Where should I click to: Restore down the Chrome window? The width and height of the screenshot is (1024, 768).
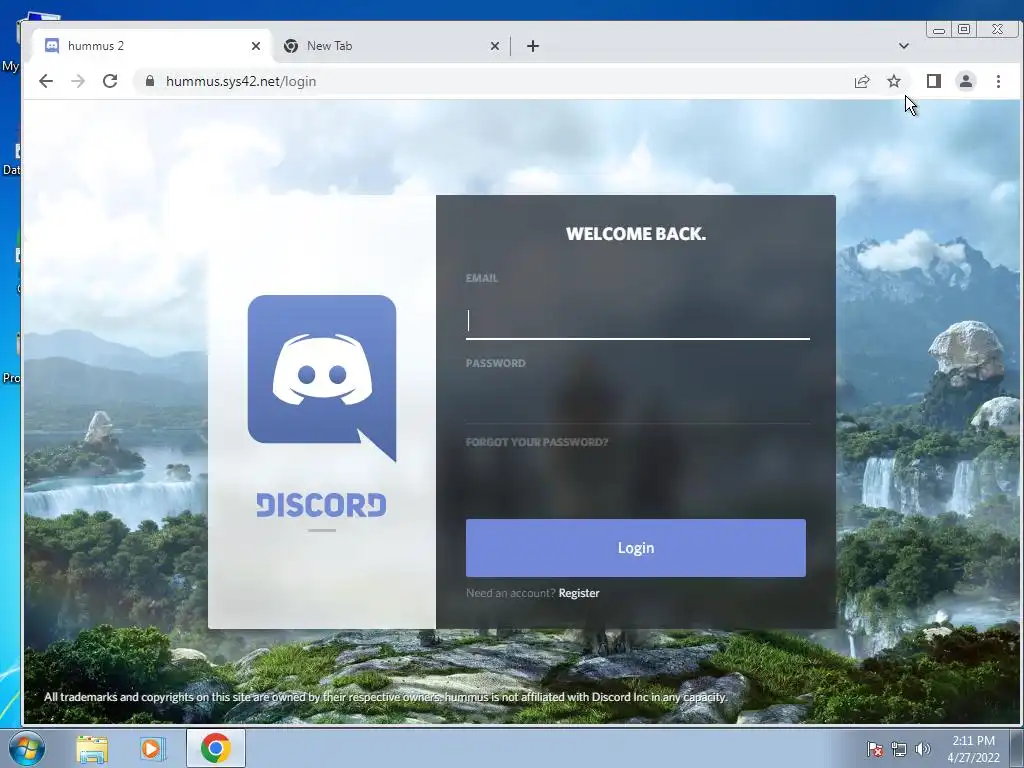(964, 29)
